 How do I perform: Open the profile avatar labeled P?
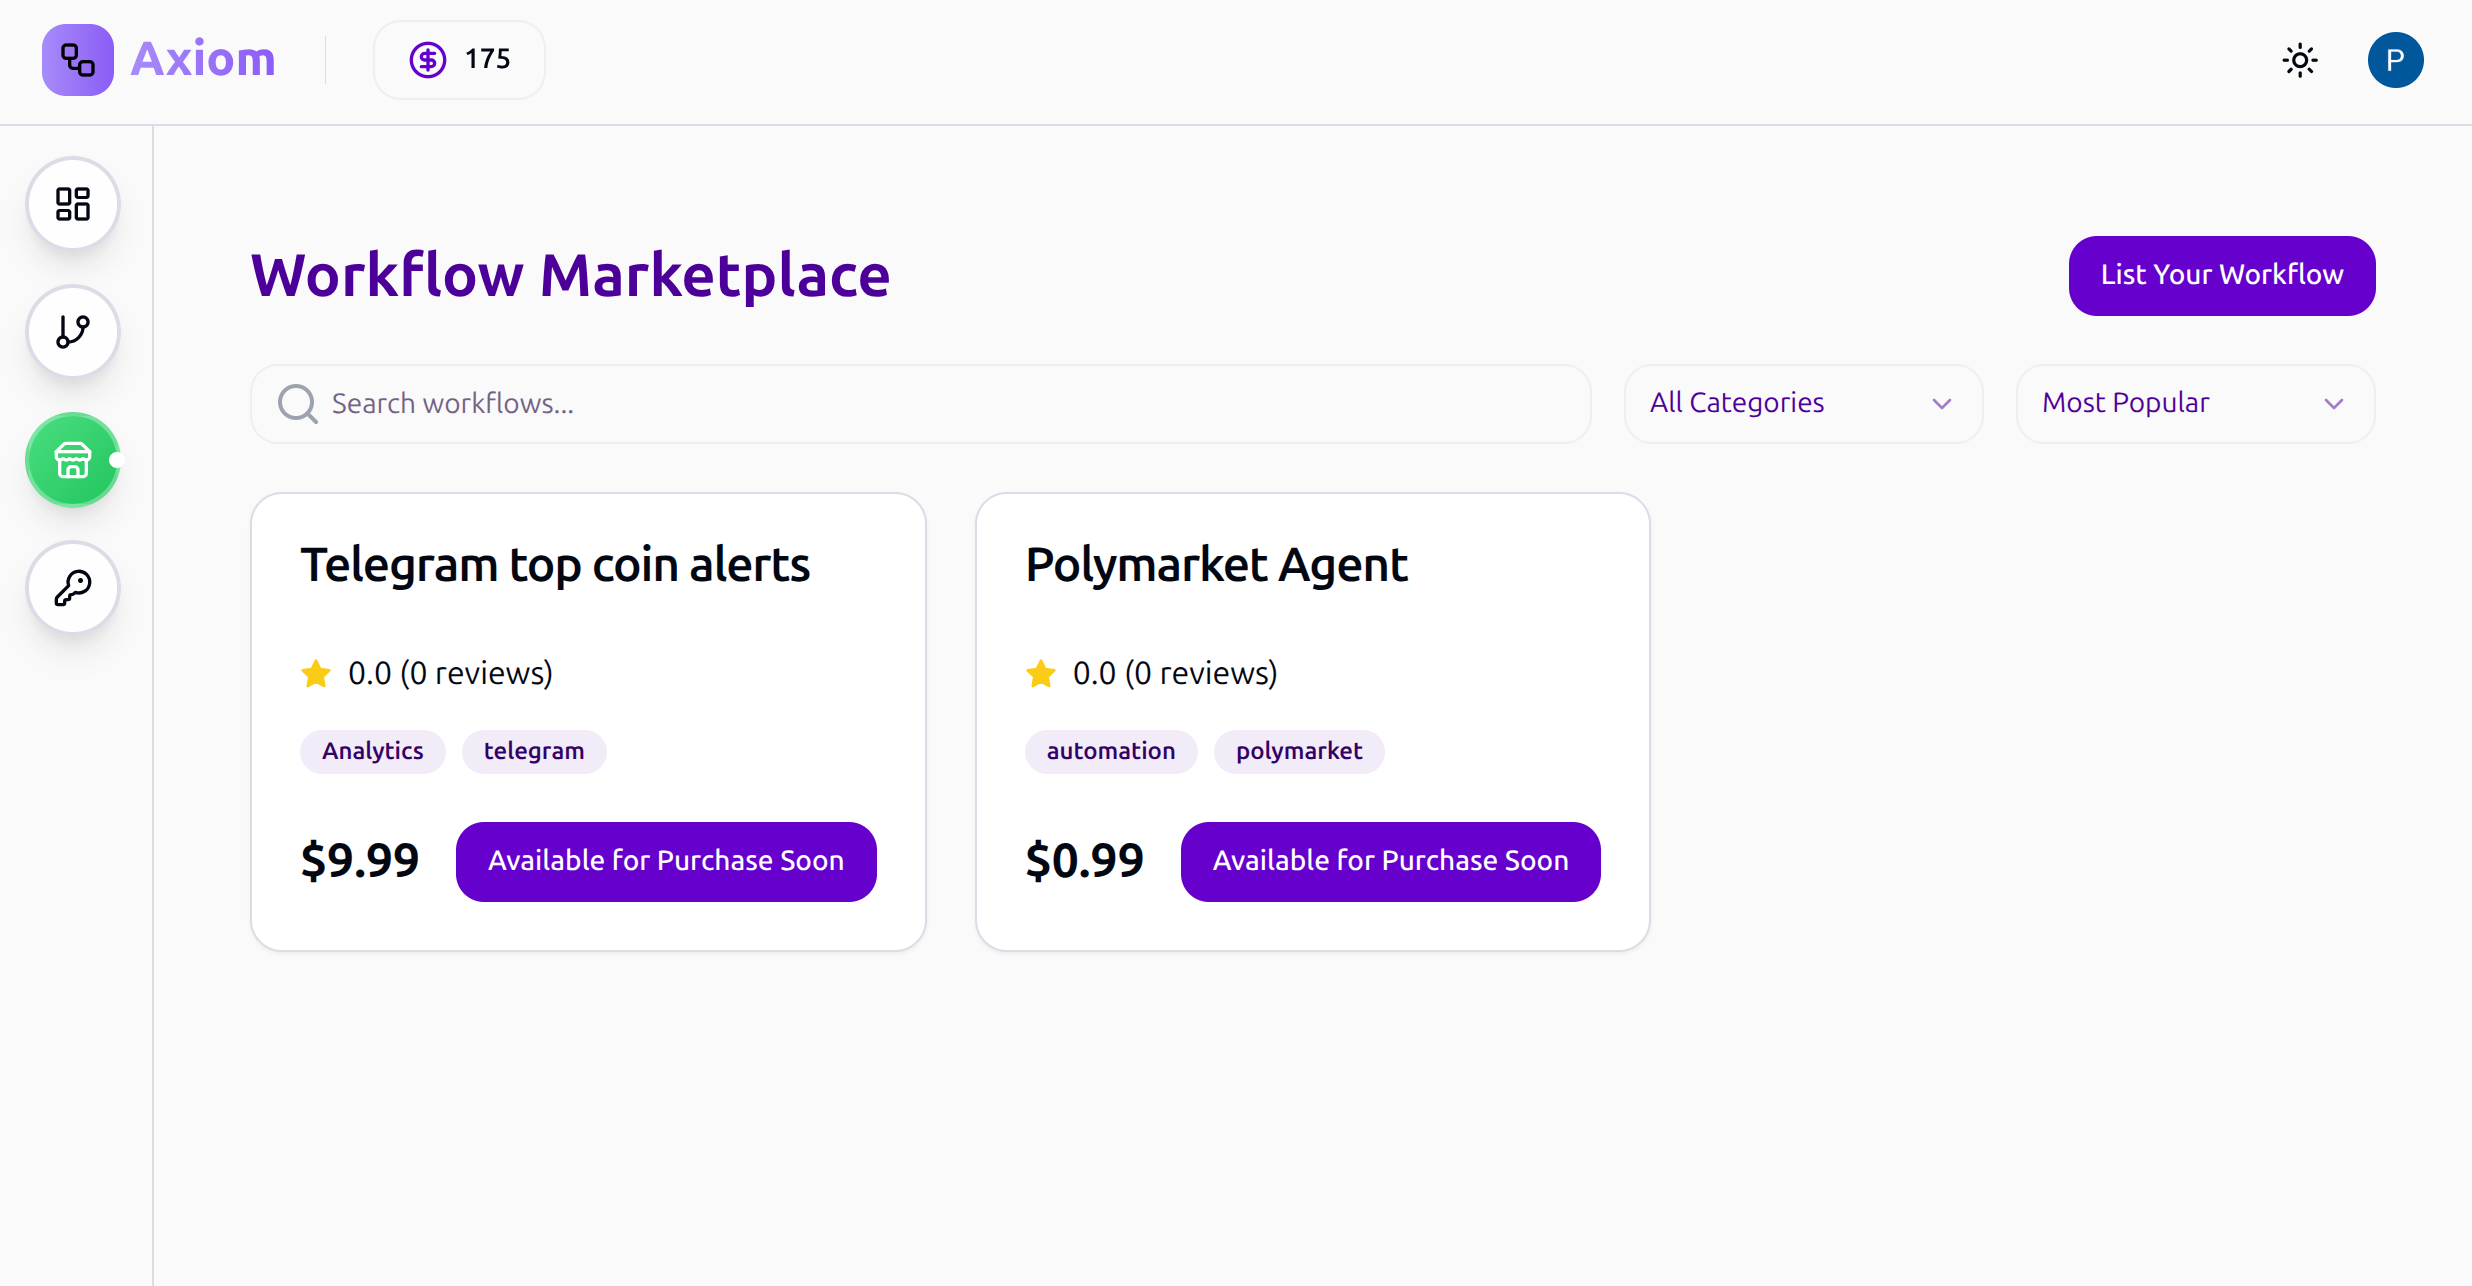pos(2395,60)
